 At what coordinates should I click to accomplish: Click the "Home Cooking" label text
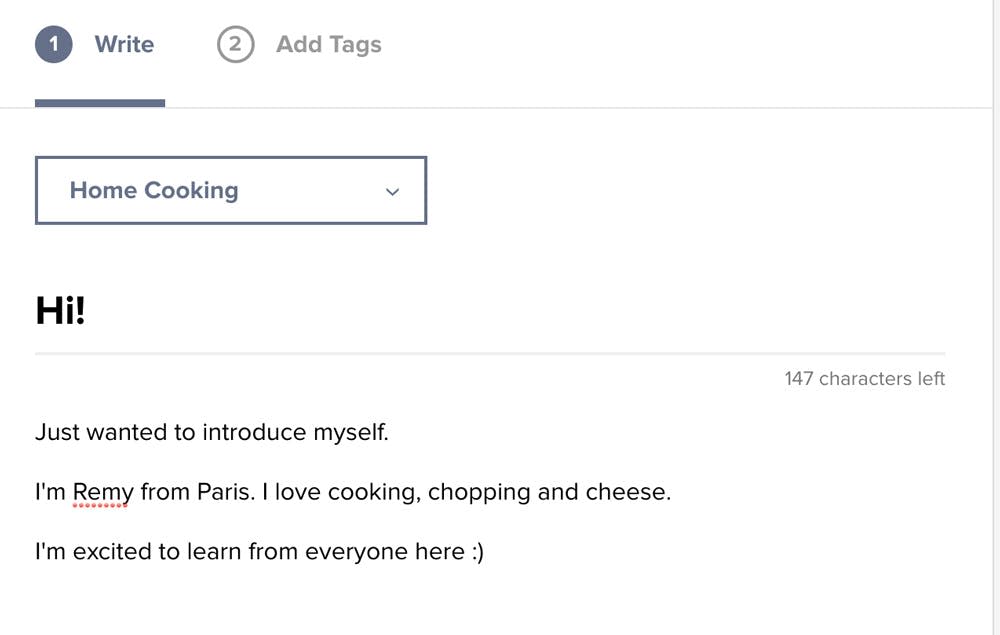click(154, 190)
